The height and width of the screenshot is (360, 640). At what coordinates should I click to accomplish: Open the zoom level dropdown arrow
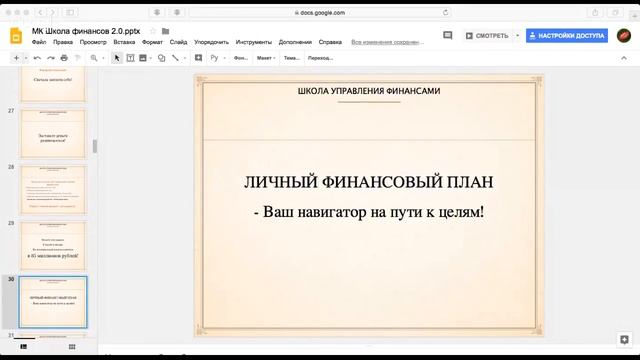pyautogui.click(x=103, y=58)
